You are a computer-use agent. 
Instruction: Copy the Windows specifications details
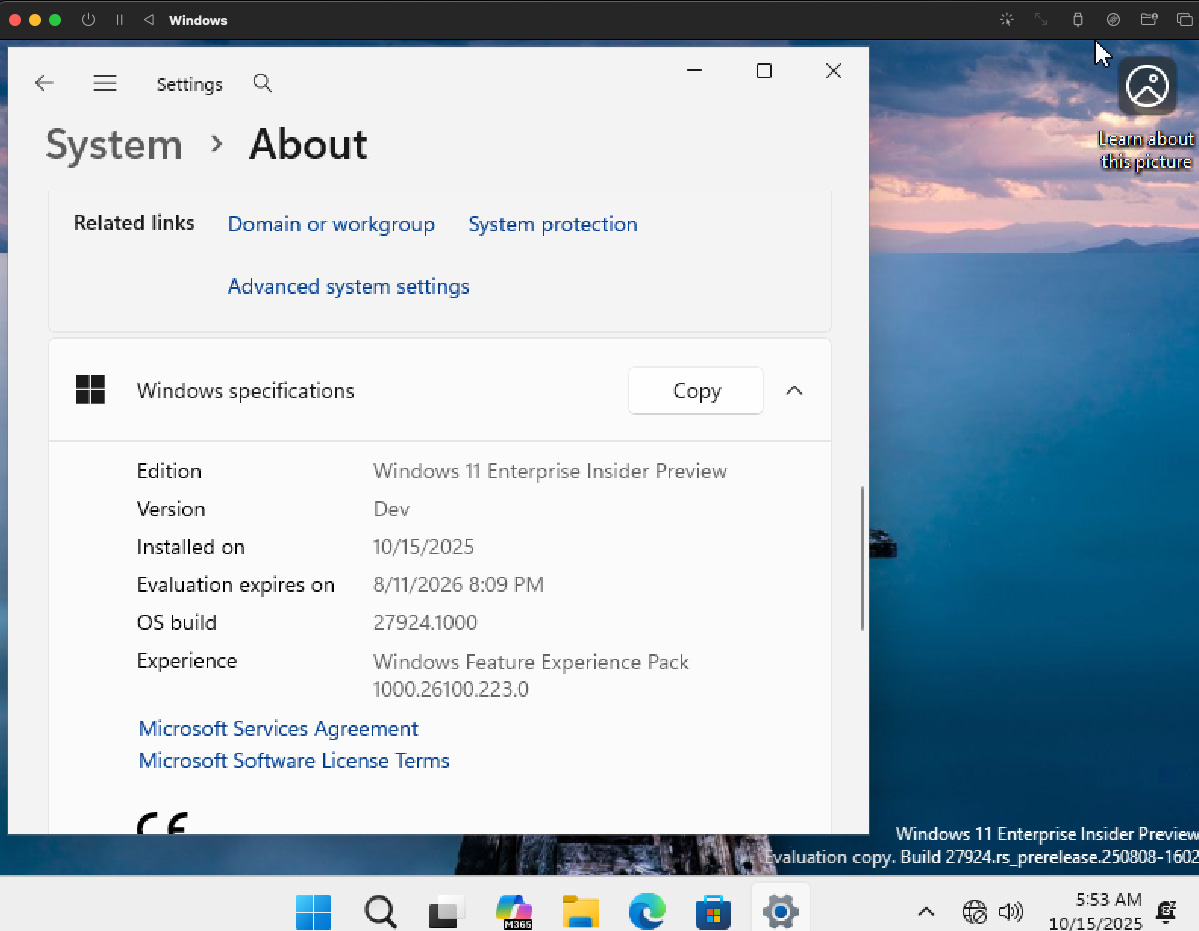click(x=695, y=391)
